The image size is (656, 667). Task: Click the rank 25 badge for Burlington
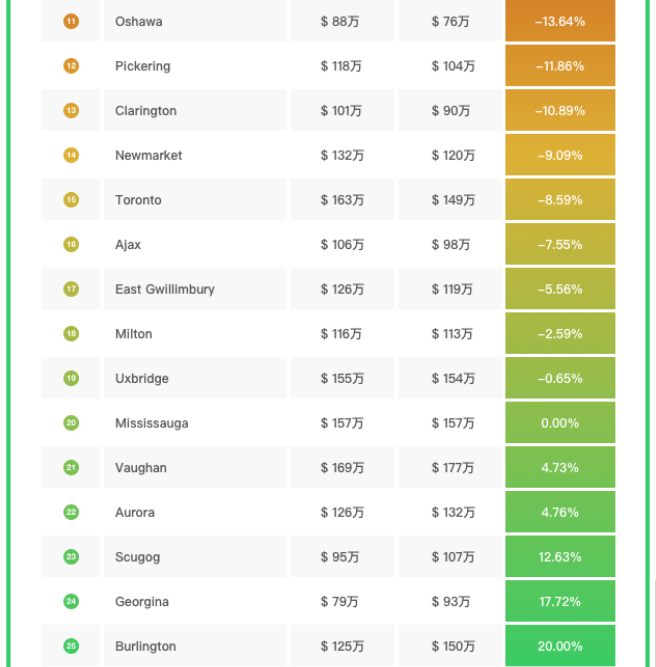coord(71,646)
